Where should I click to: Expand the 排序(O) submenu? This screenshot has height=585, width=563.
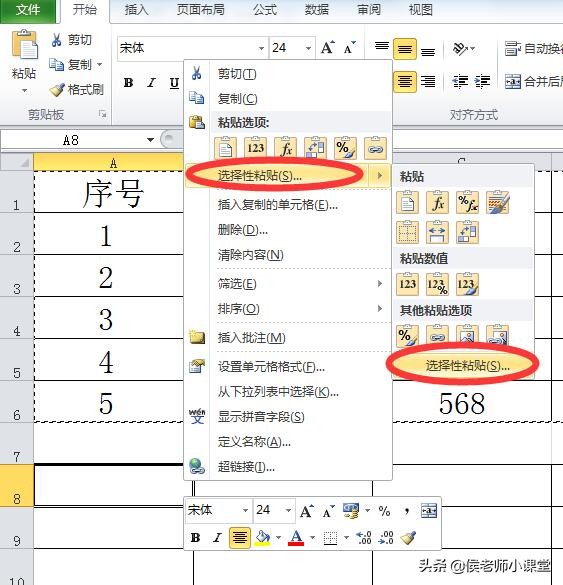pyautogui.click(x=288, y=309)
